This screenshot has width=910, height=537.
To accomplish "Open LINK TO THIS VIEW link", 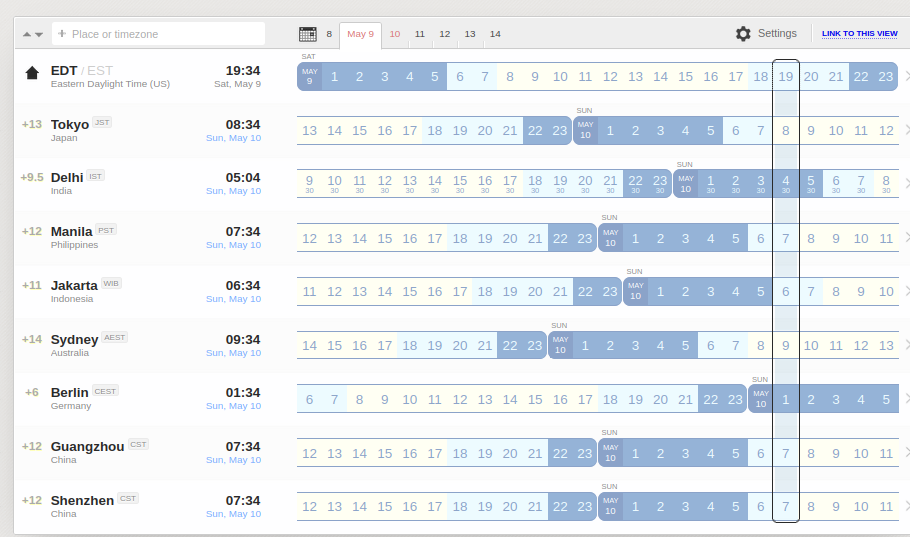I will click(x=860, y=34).
